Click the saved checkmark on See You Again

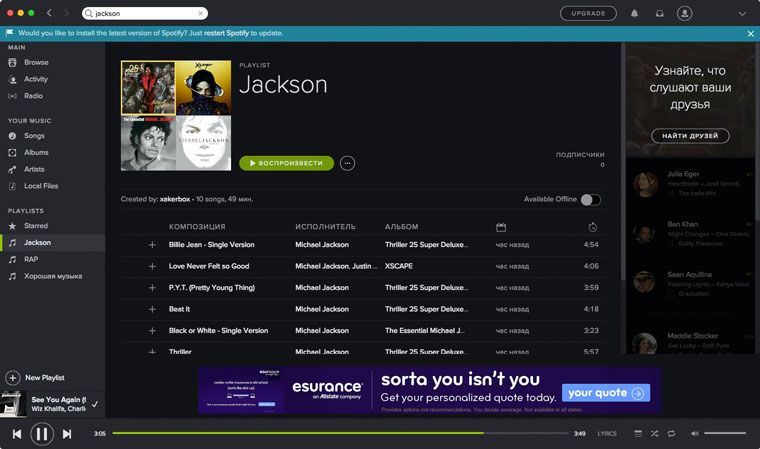(95, 404)
